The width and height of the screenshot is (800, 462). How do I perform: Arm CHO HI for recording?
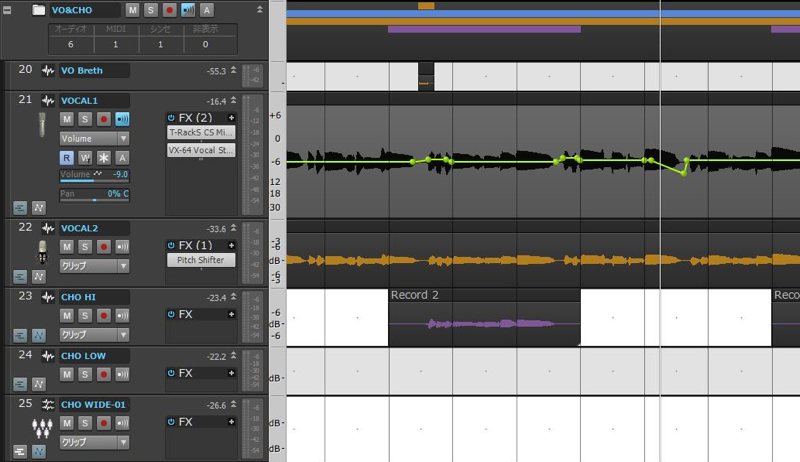pos(104,316)
